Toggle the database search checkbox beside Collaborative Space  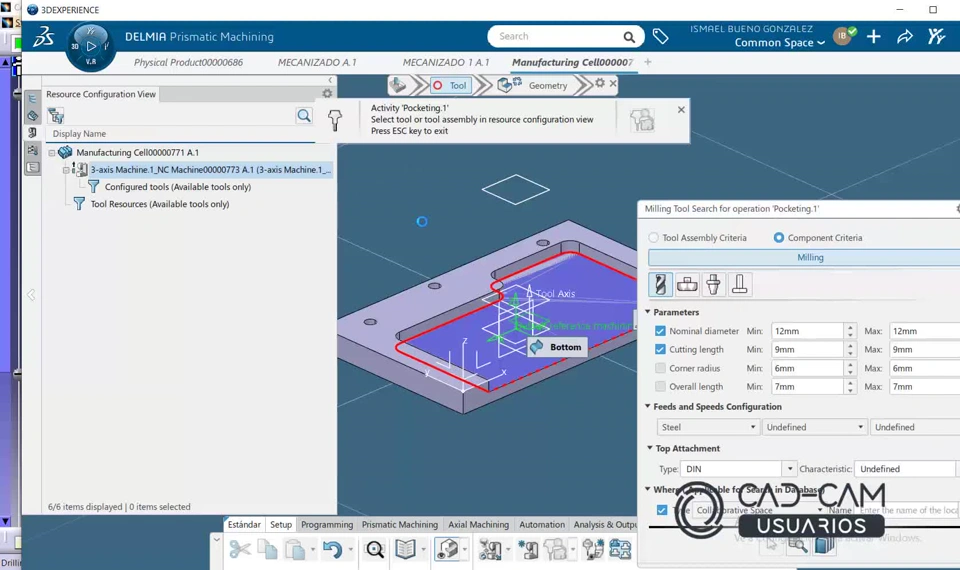tap(662, 509)
